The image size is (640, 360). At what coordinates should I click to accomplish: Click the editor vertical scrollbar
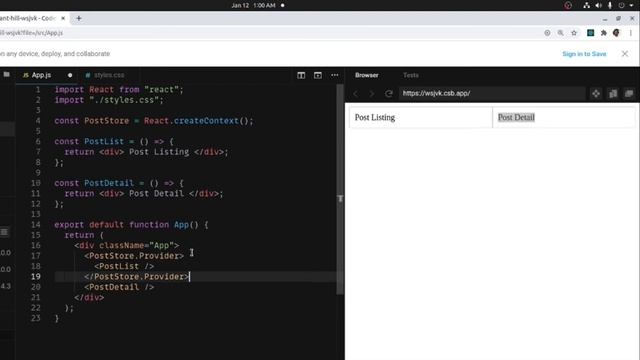(340, 190)
